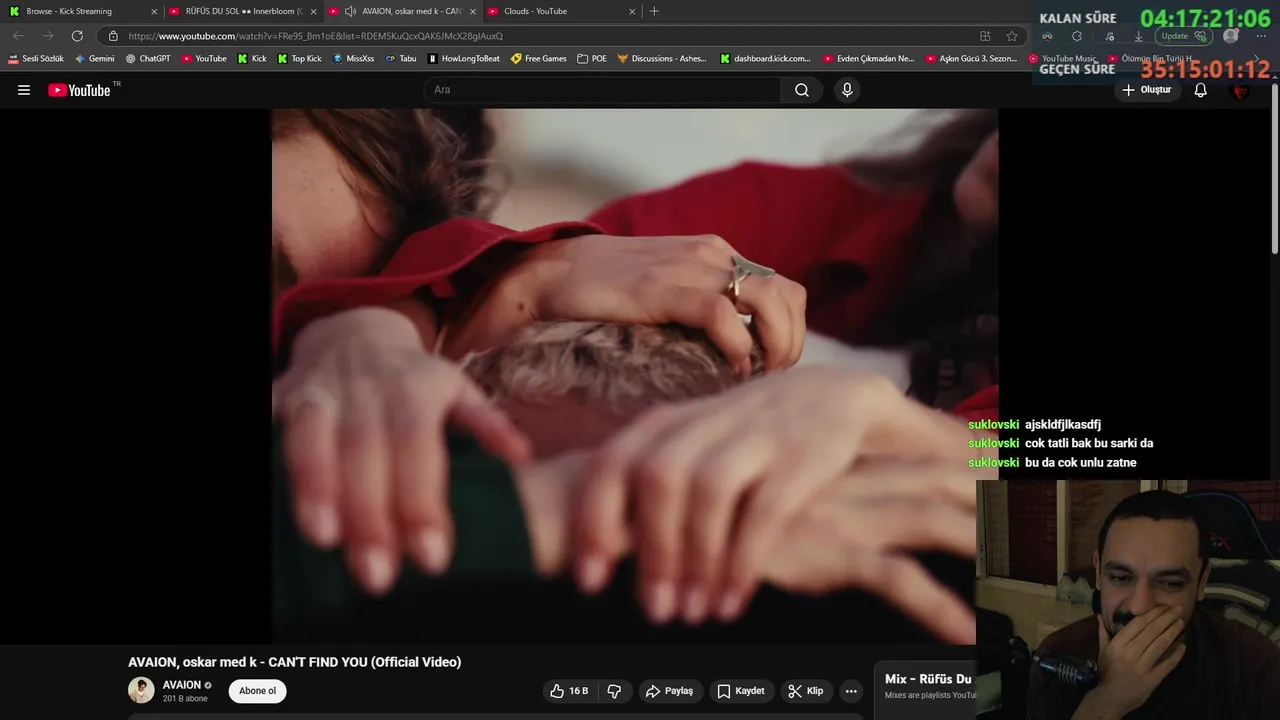The width and height of the screenshot is (1280, 720).
Task: Mute the AVAION tab speaker icon
Action: [350, 11]
